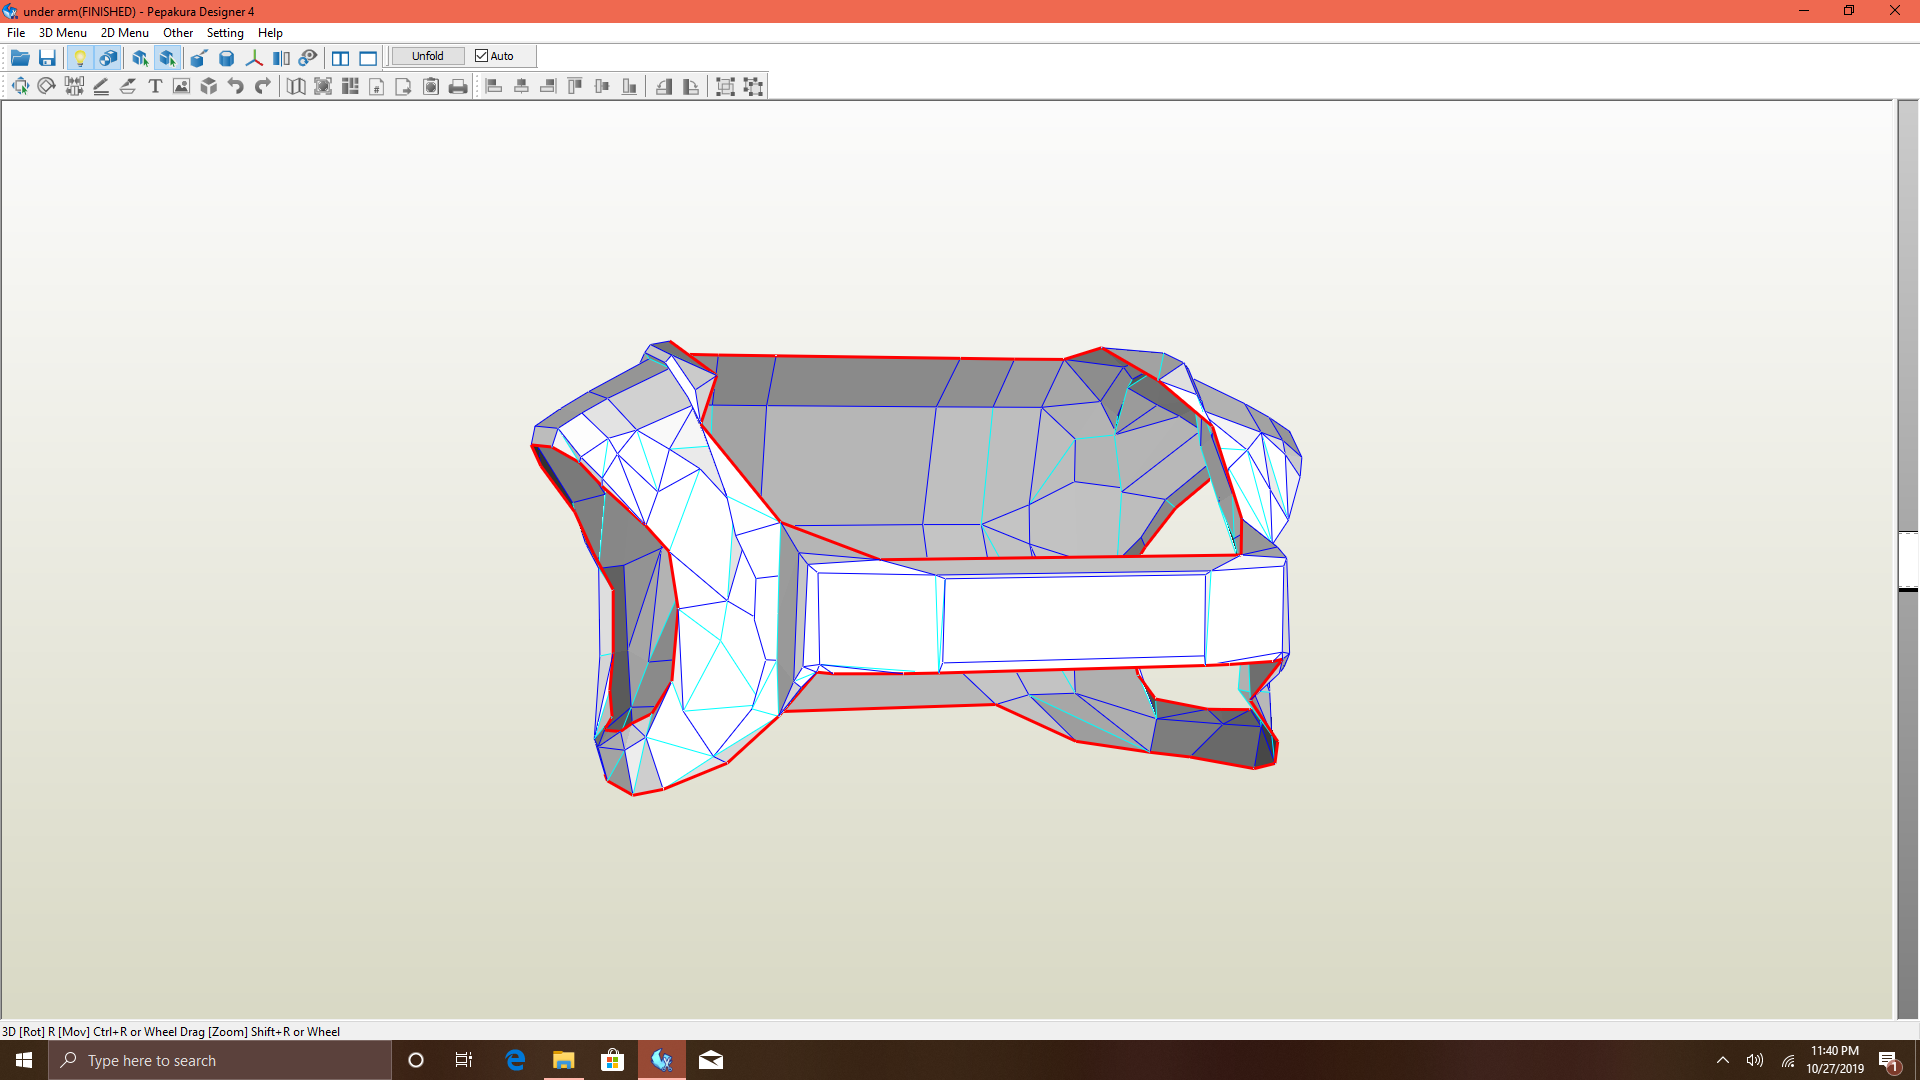Select the first cube-with-cursor tool
The height and width of the screenshot is (1080, 1920).
tap(140, 57)
